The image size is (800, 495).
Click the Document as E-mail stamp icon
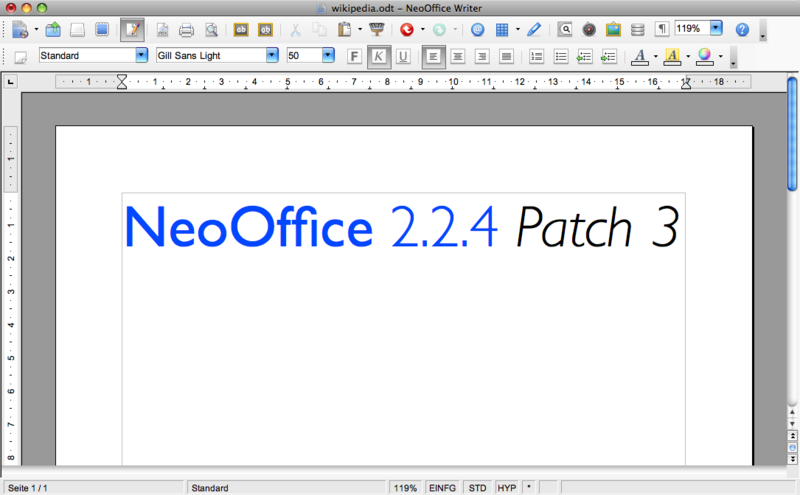(102, 30)
